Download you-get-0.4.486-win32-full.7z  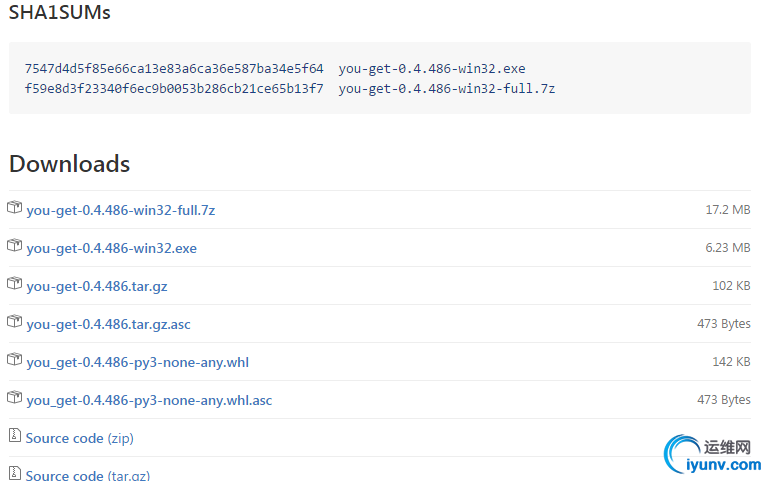click(120, 210)
